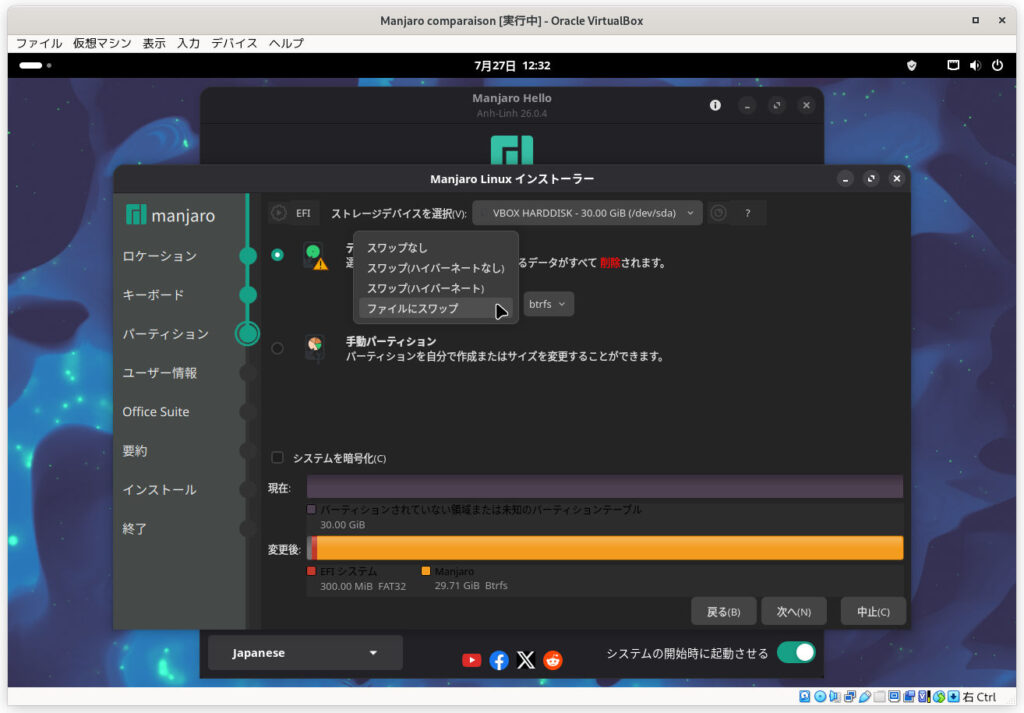Click the clock icon beside storage device dropdown
Viewport: 1024px width, 713px height.
coord(718,213)
